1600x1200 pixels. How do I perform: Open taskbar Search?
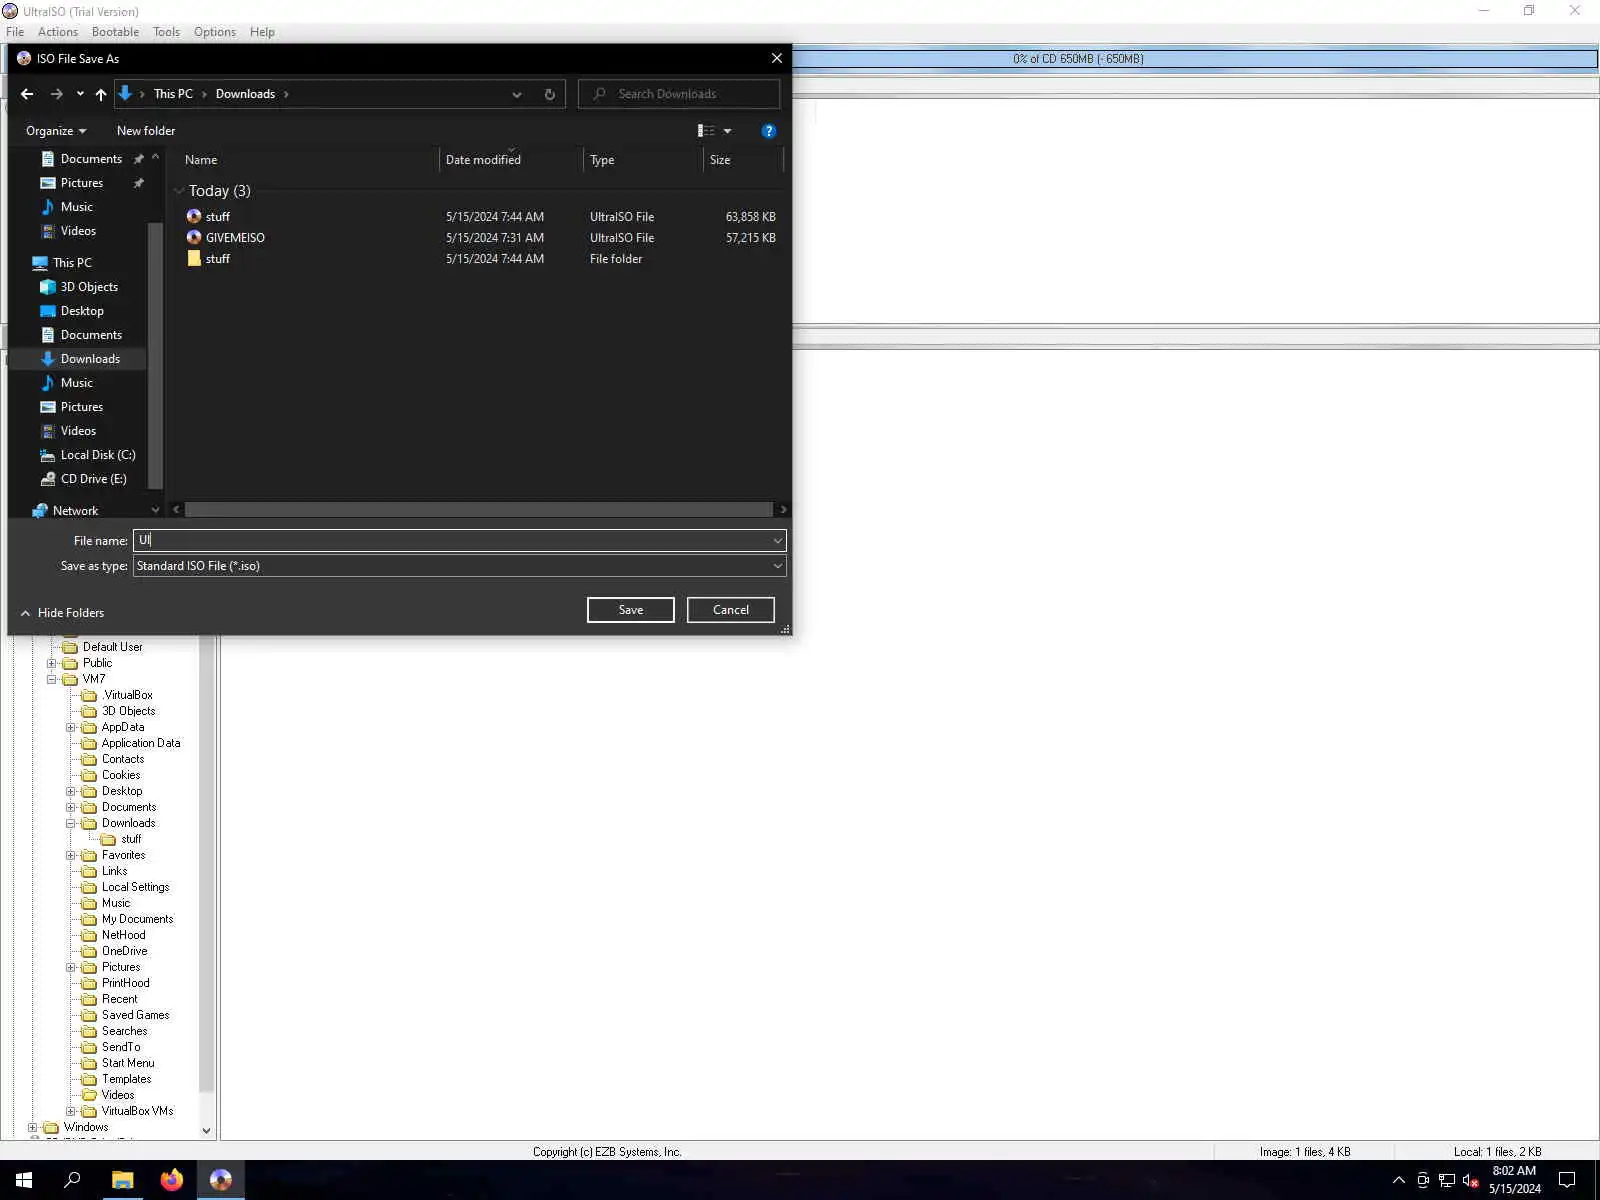click(x=72, y=1180)
